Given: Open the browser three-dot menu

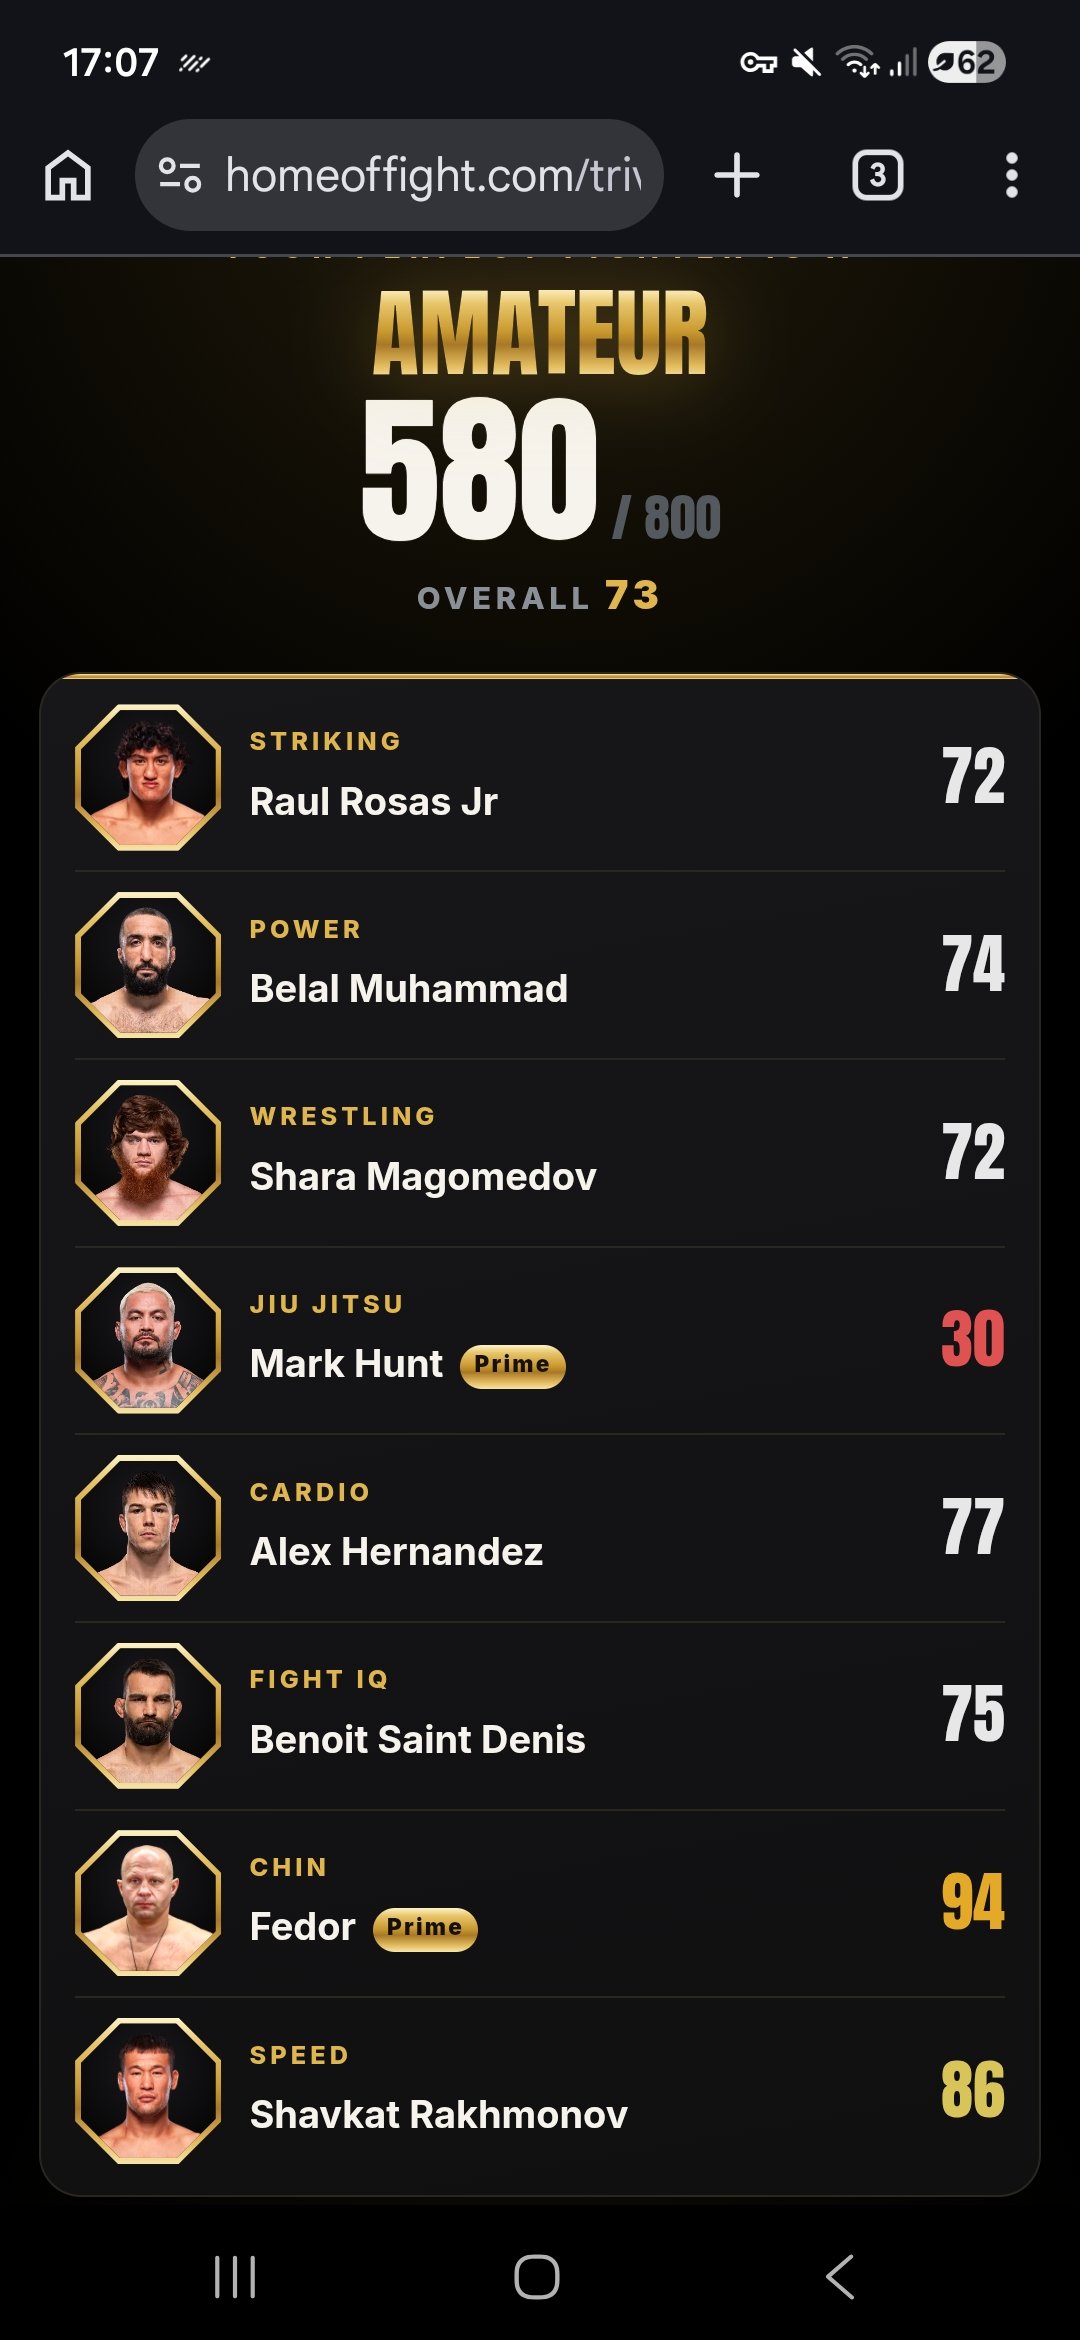Looking at the screenshot, I should point(1012,176).
